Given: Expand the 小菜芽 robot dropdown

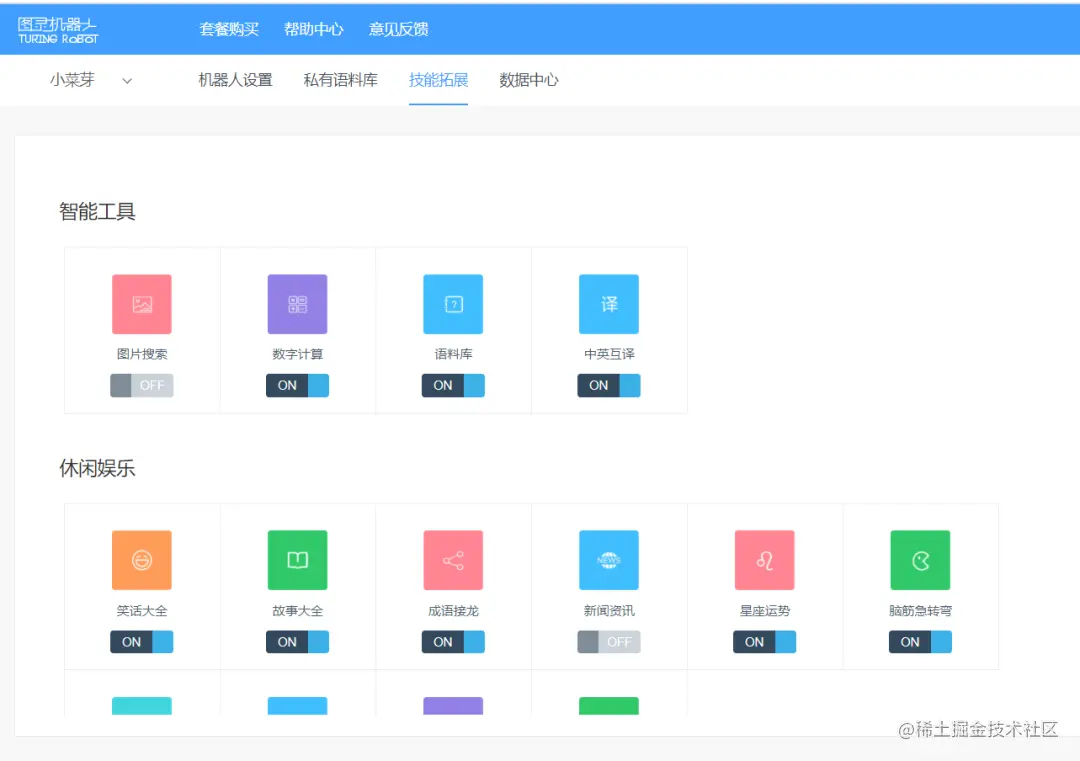Looking at the screenshot, I should click(91, 80).
